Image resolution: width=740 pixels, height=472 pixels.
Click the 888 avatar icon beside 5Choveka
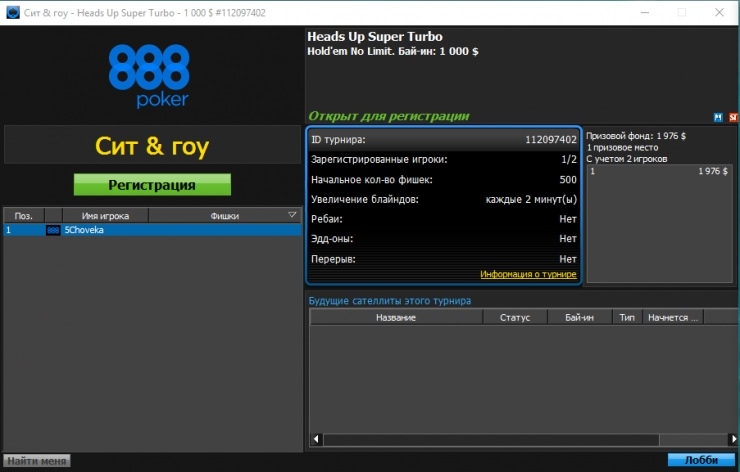(53, 230)
